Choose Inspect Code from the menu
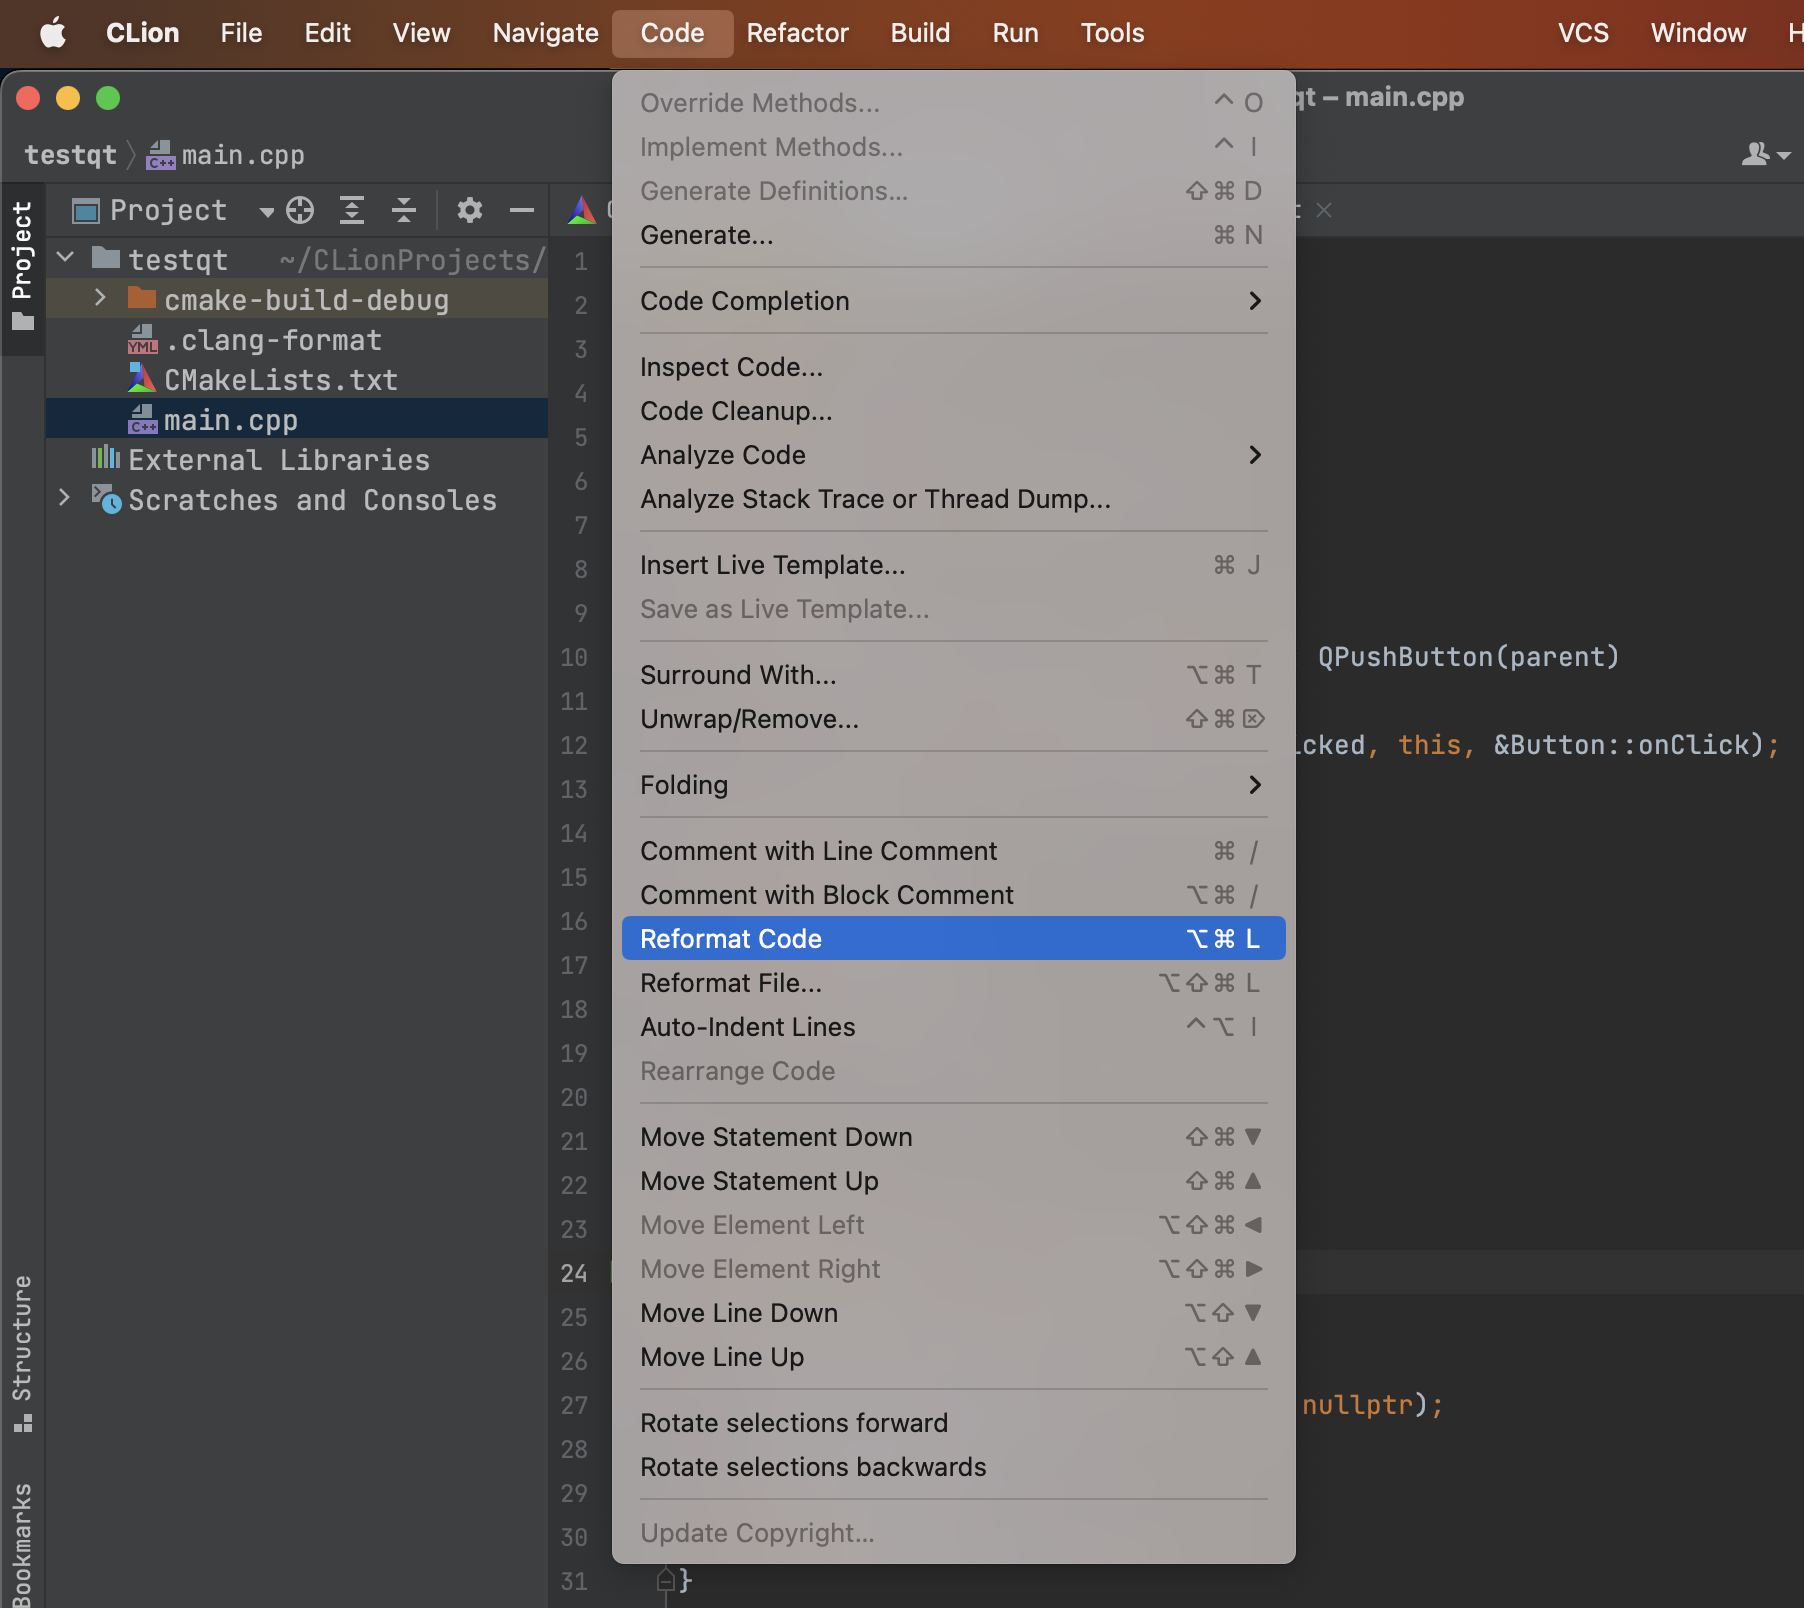 pyautogui.click(x=732, y=366)
